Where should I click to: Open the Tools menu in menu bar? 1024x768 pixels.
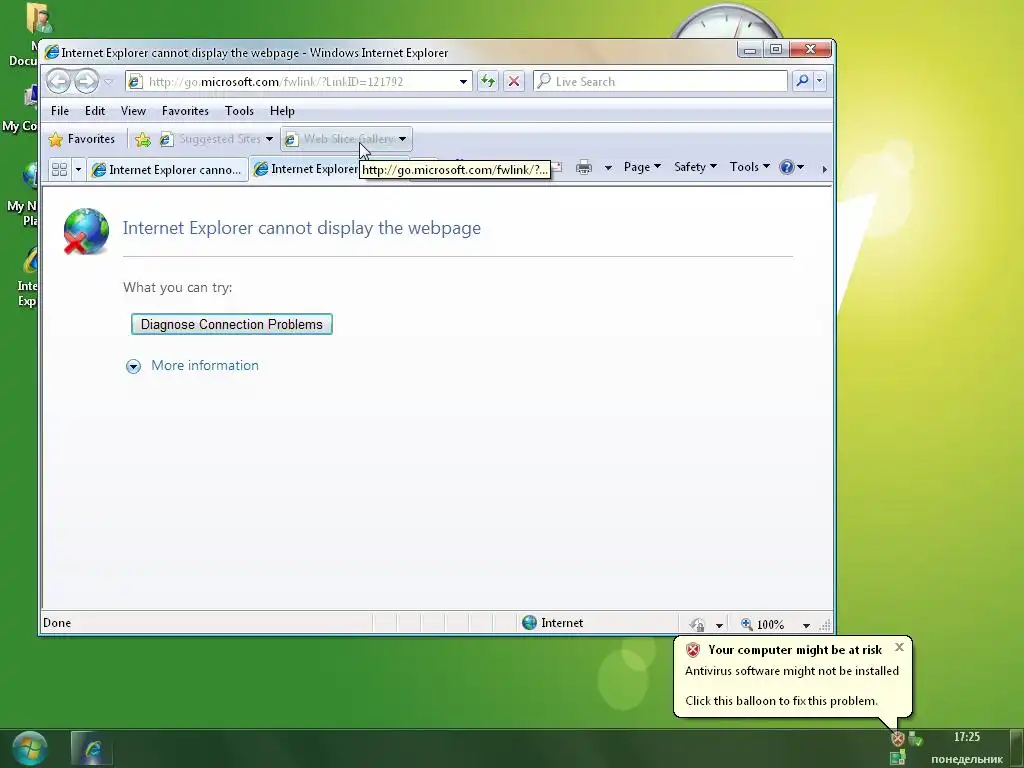click(239, 110)
